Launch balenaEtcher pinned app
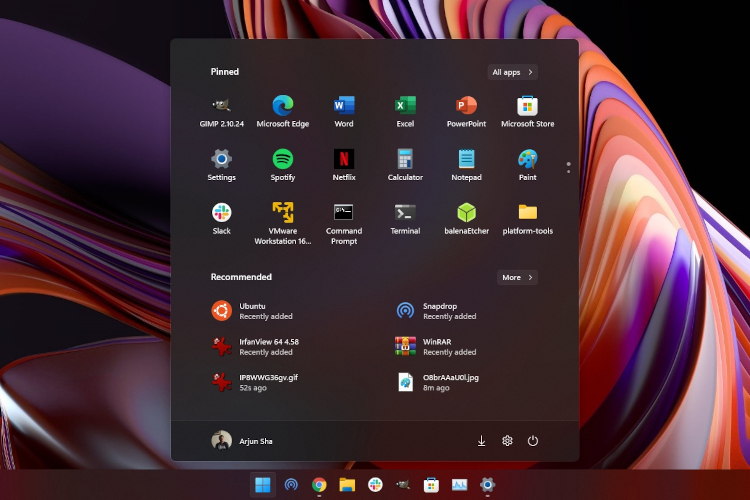This screenshot has width=750, height=500. click(x=466, y=219)
